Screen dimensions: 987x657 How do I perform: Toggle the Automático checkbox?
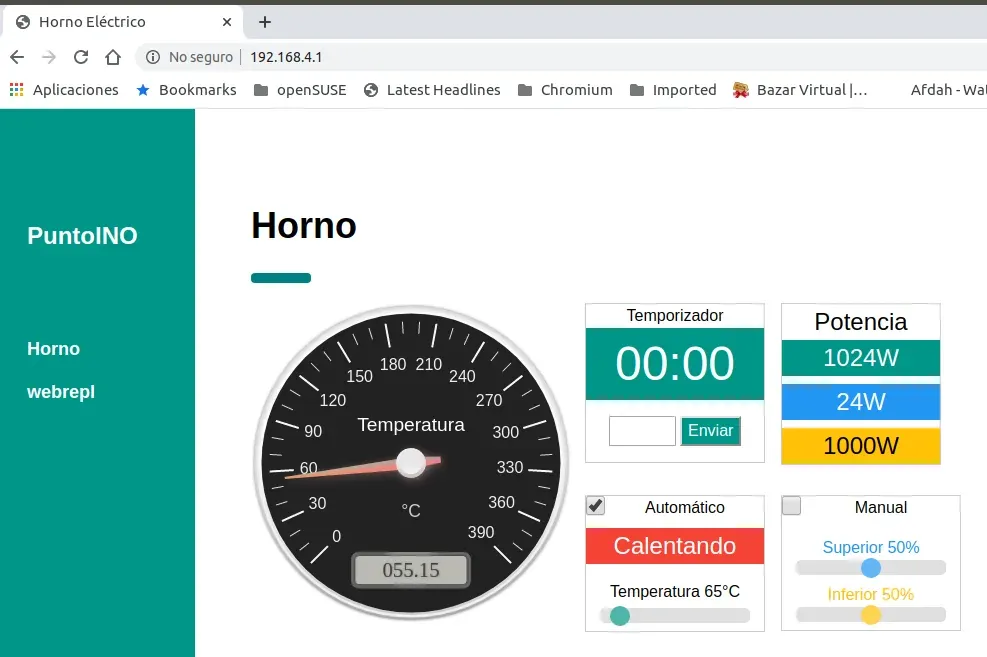click(x=595, y=505)
